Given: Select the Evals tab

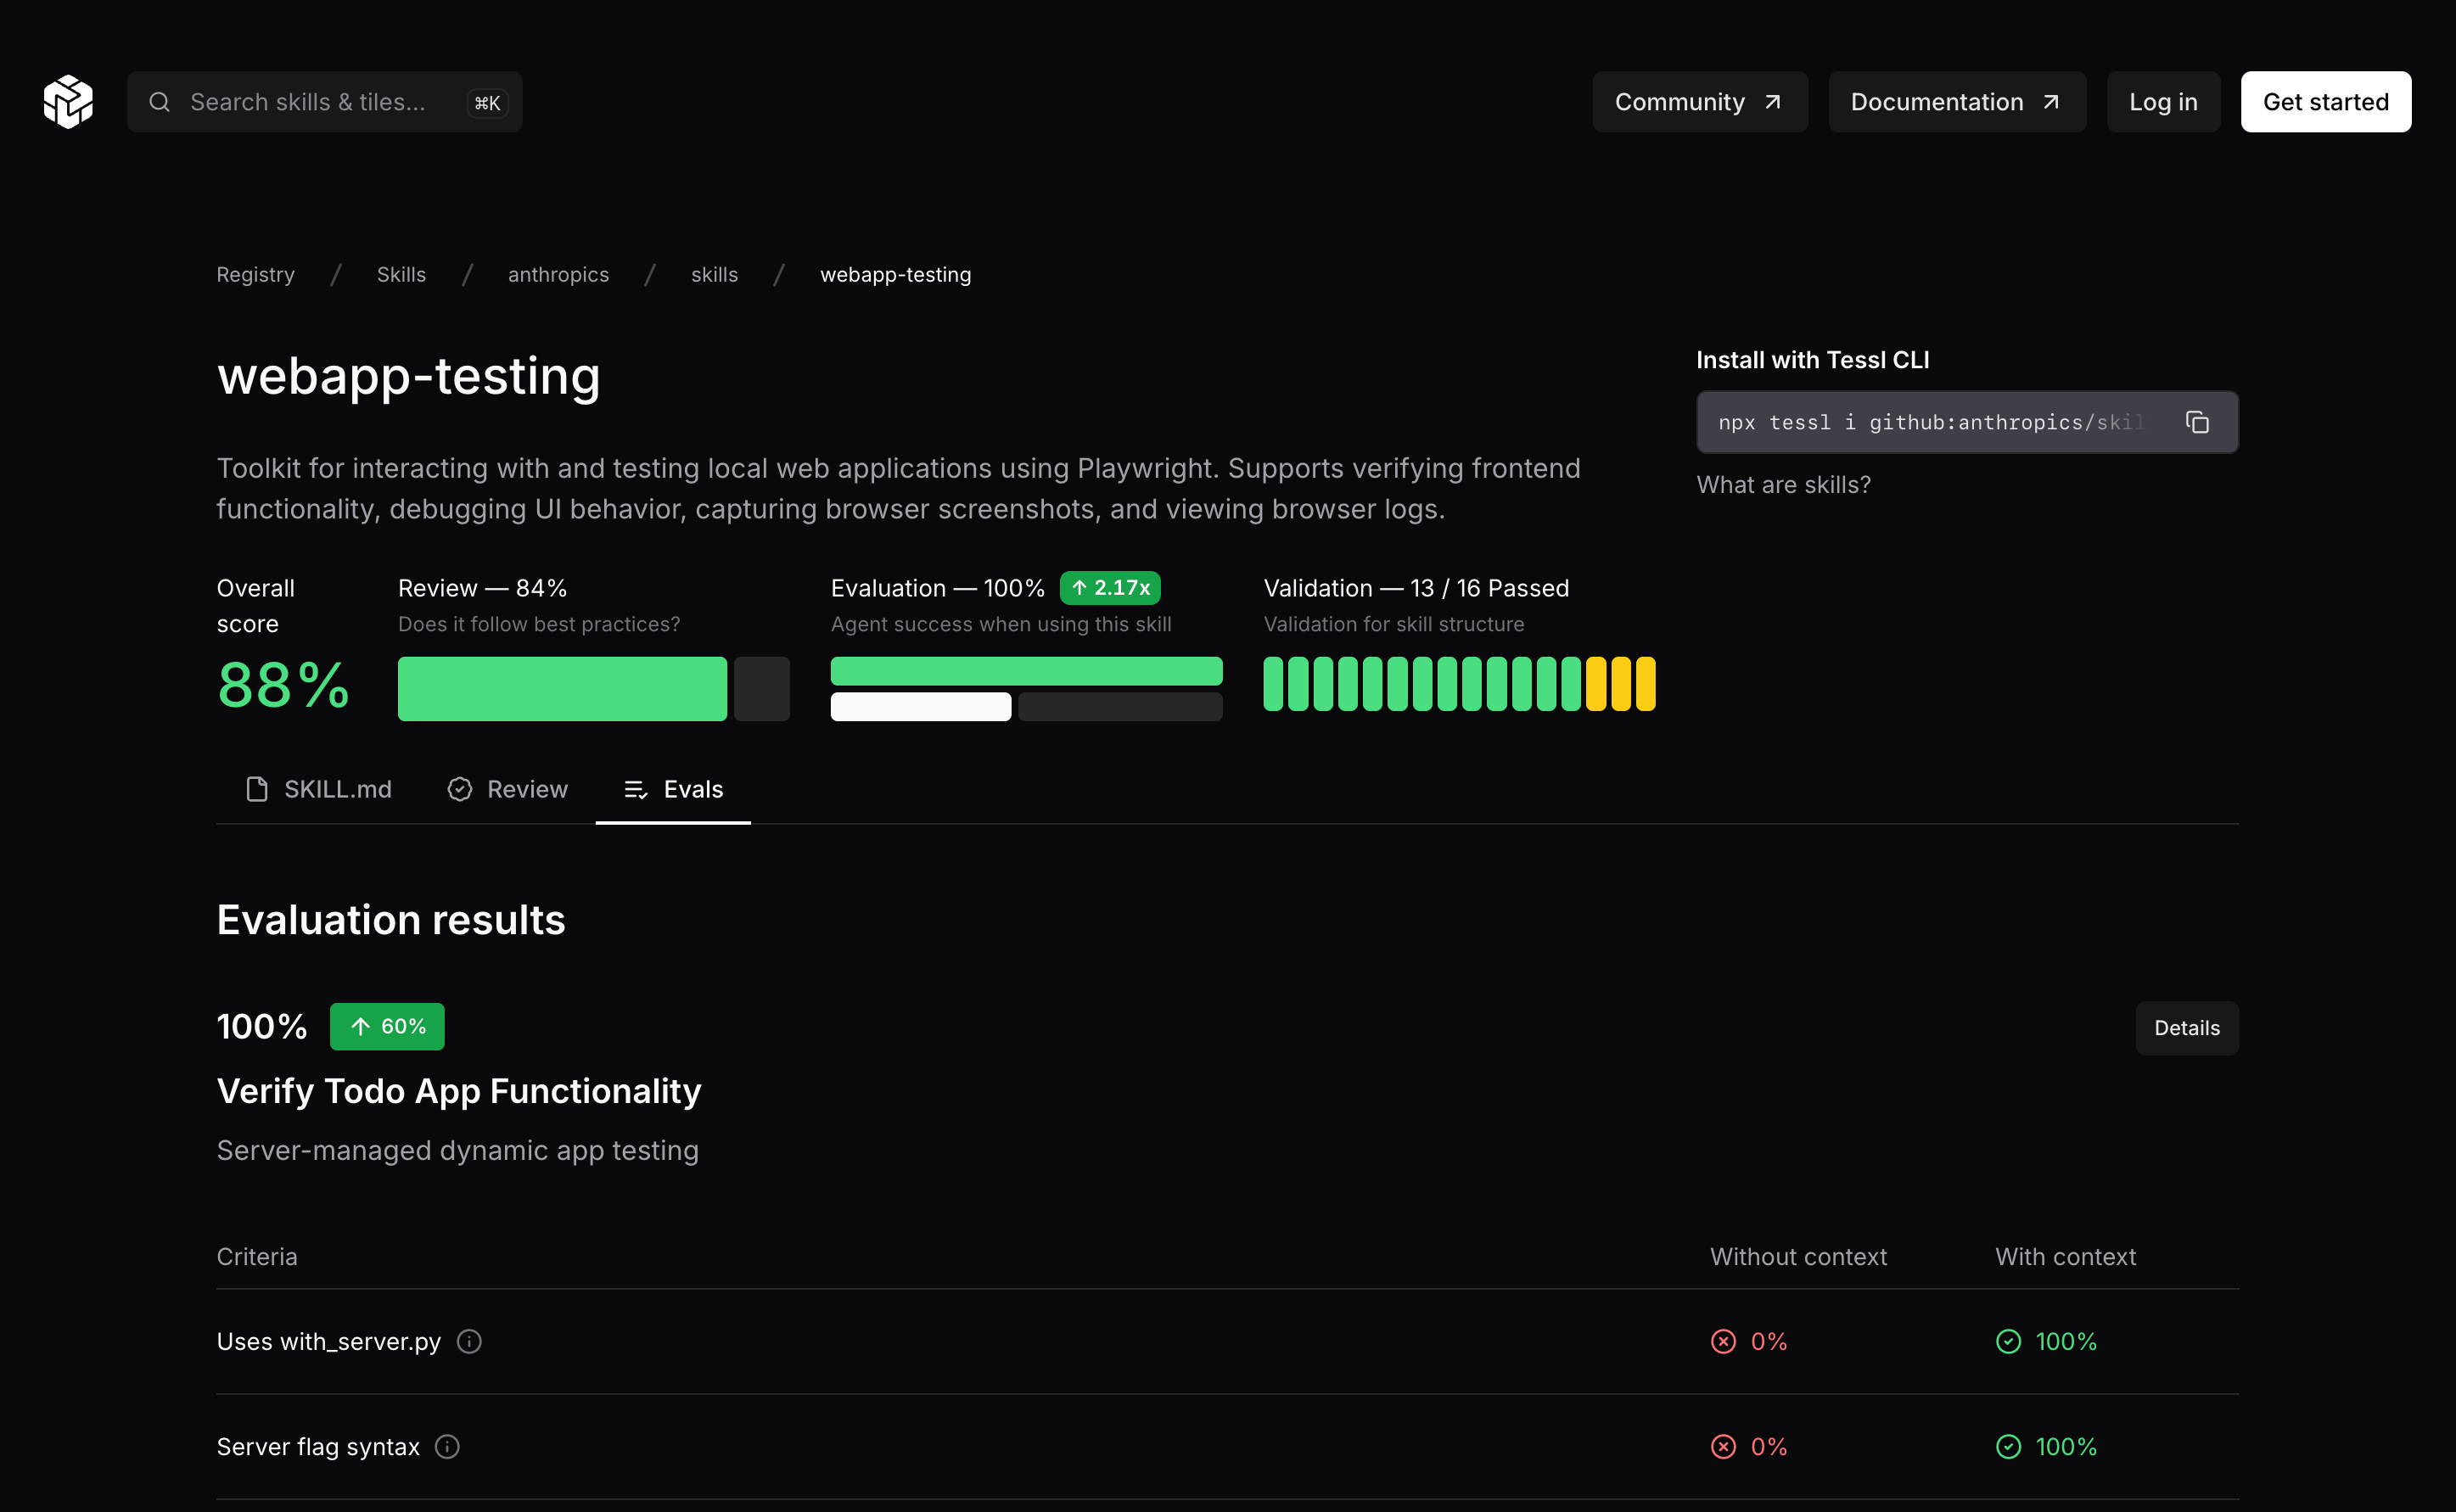Looking at the screenshot, I should click(673, 789).
